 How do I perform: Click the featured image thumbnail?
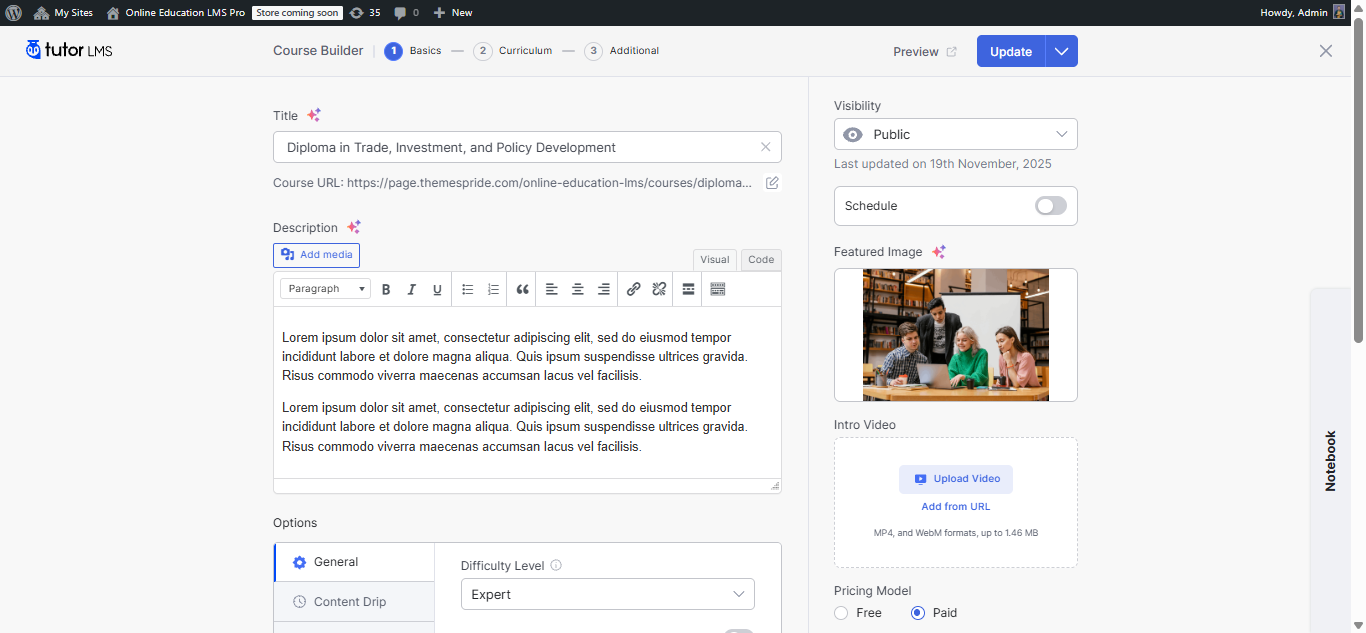pyautogui.click(x=955, y=335)
